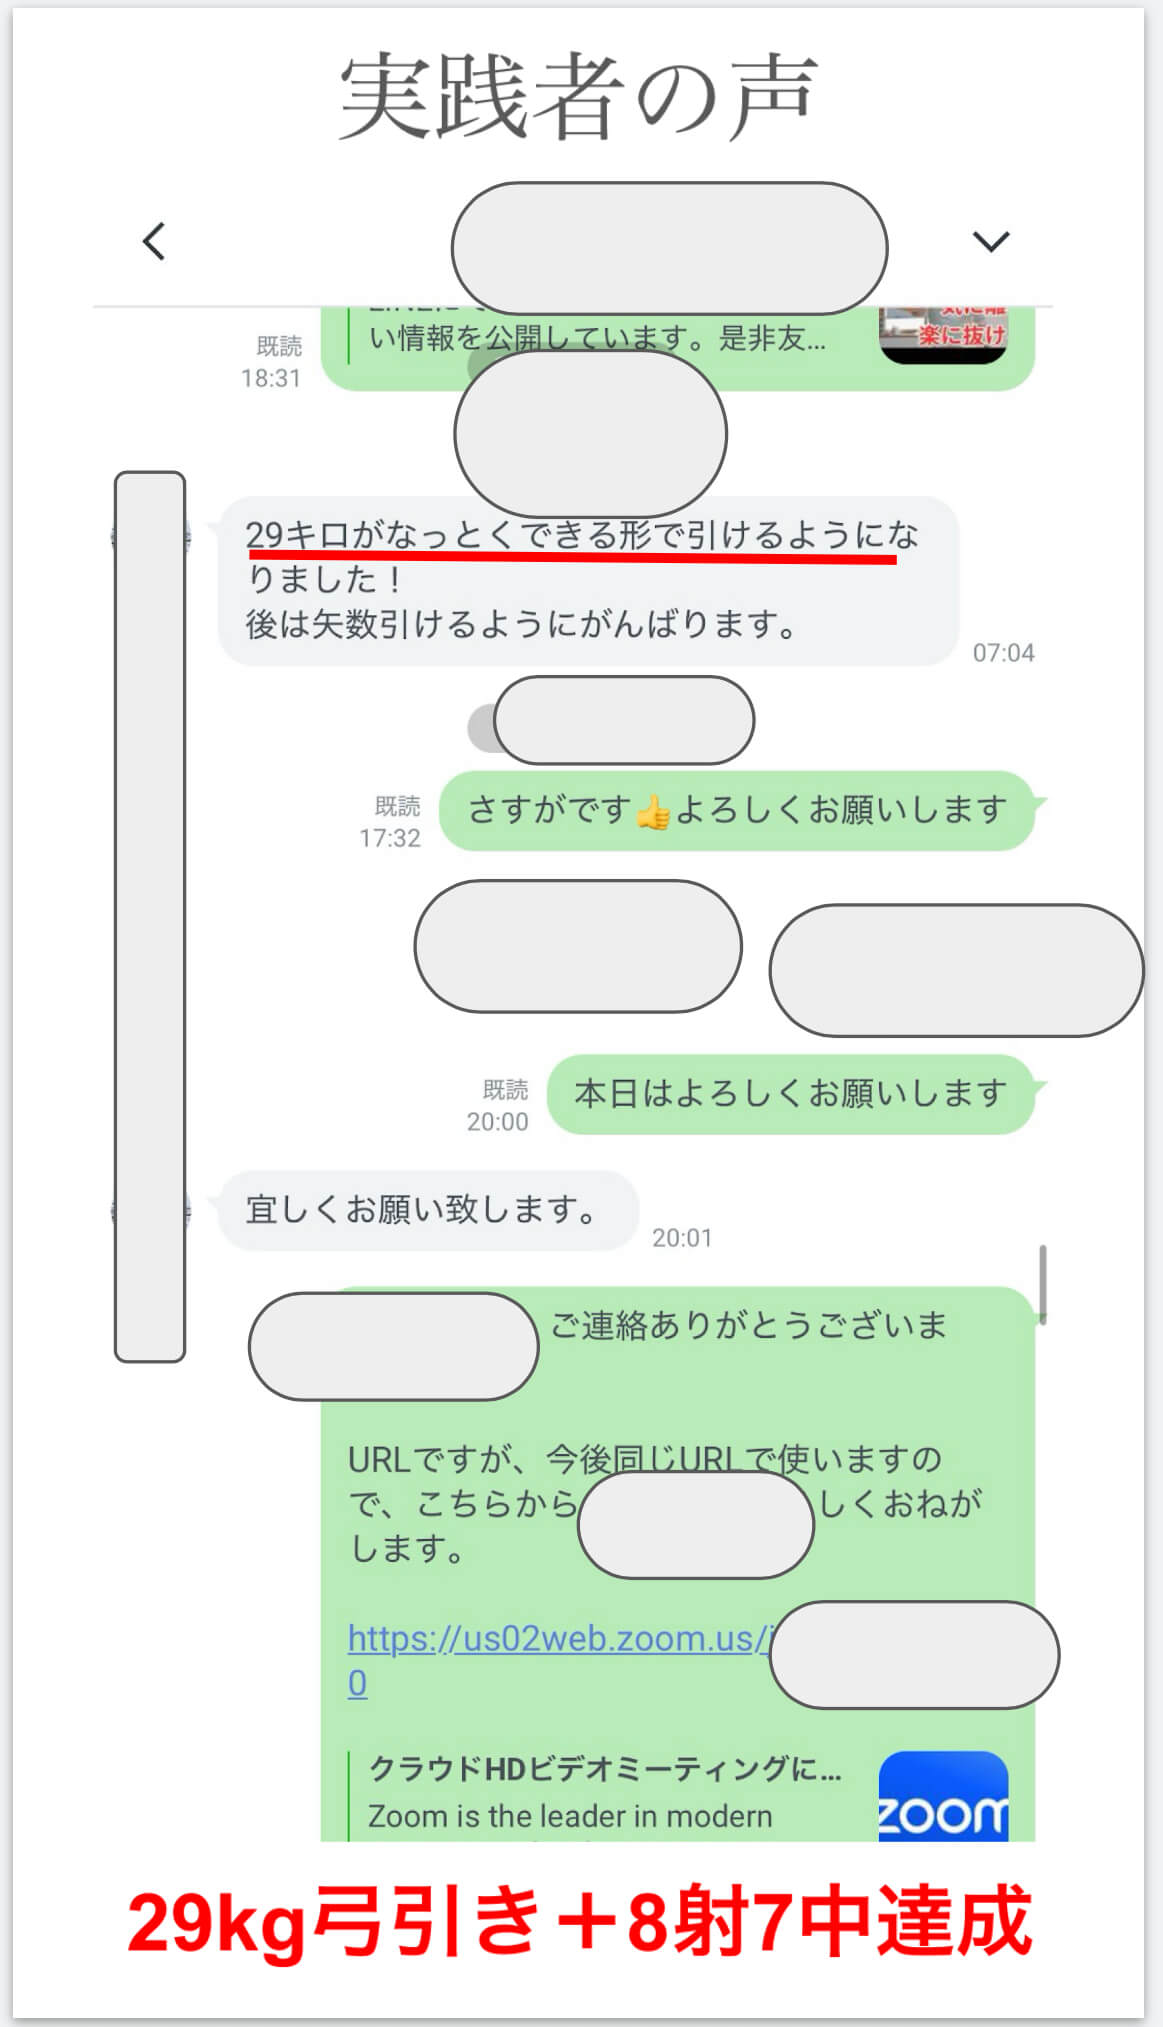
Task: Click the ご連絡ありがとうございま message text
Action: pos(749,1325)
